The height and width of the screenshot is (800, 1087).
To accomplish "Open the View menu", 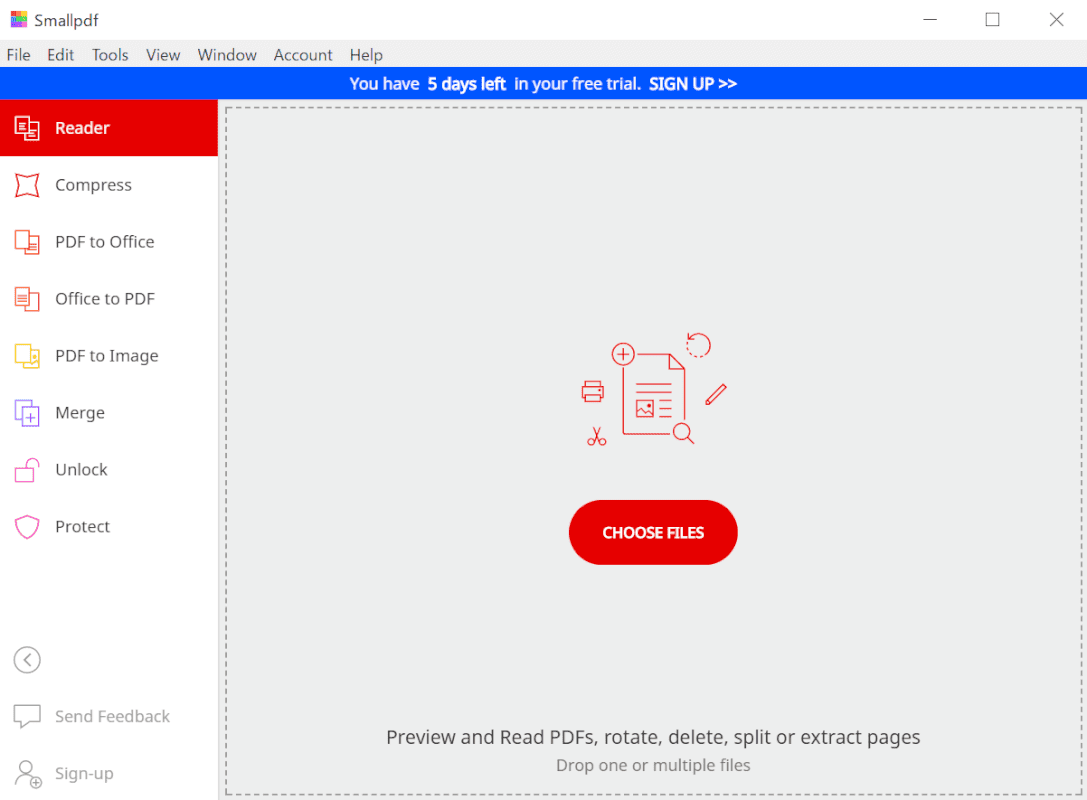I will (x=163, y=55).
